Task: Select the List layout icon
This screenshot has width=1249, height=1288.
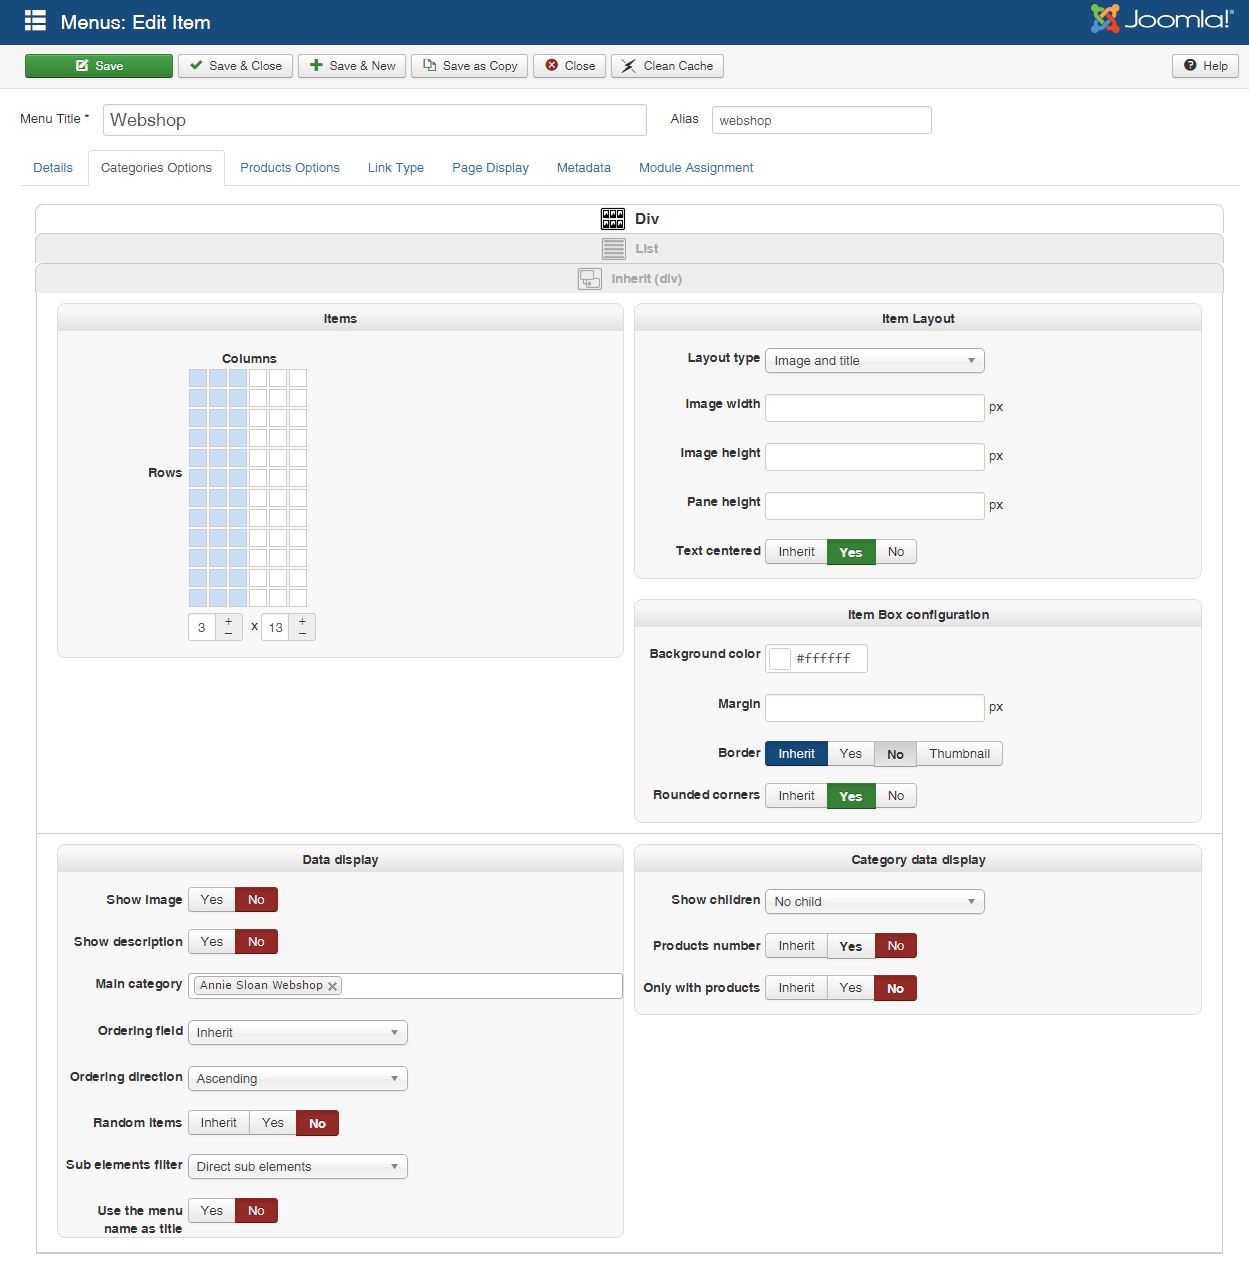Action: (614, 249)
